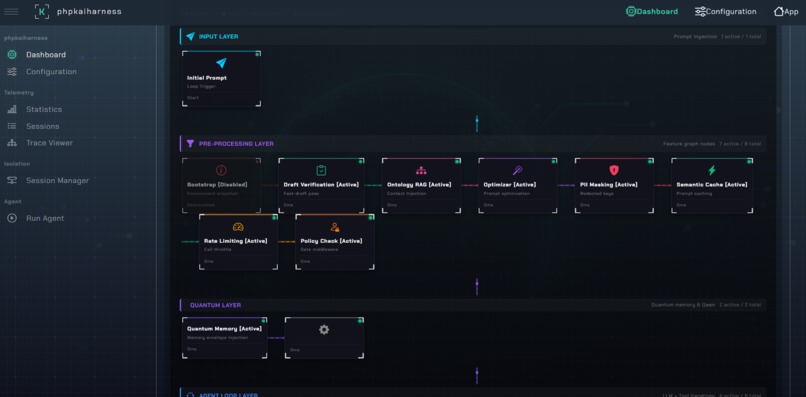This screenshot has height=397, width=806.
Task: Select the Initial Prompt node title
Action: tap(207, 78)
